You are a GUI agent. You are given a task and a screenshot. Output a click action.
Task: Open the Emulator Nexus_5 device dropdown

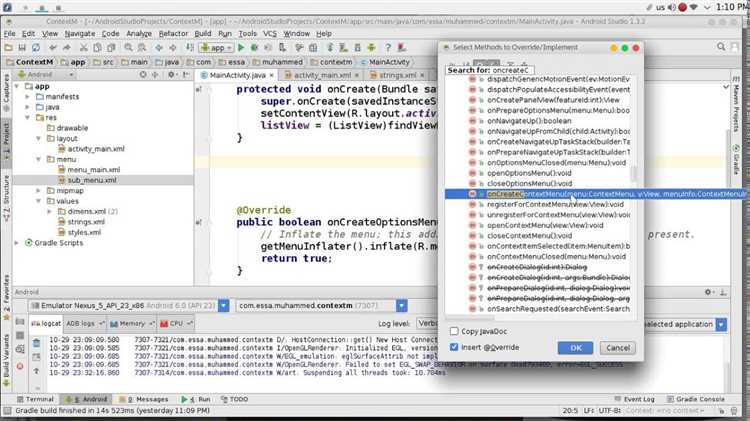point(223,305)
